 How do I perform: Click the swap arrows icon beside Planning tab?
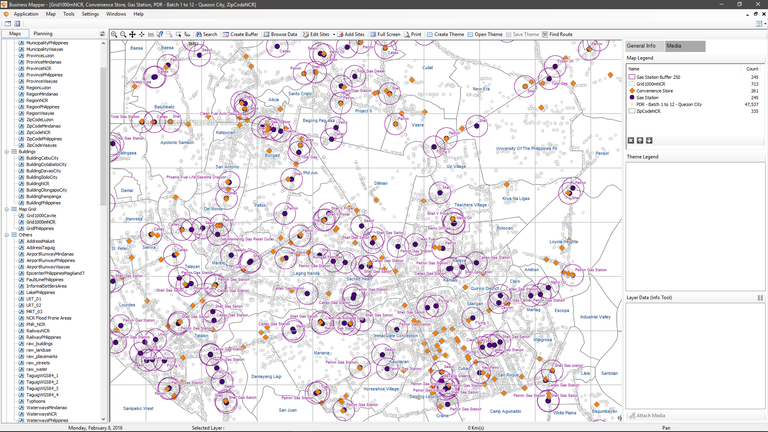pos(102,34)
